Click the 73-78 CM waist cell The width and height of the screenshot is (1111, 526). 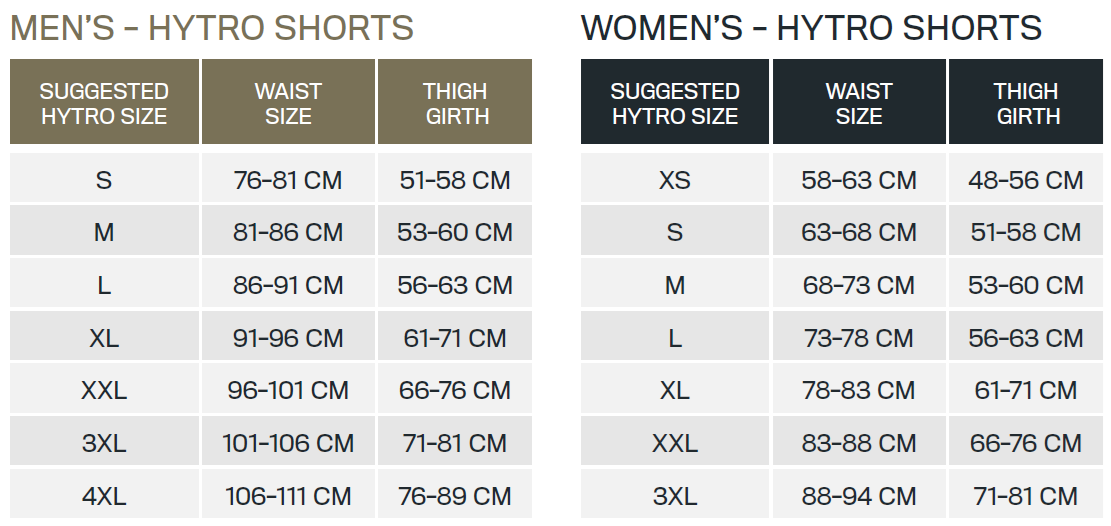tap(859, 337)
